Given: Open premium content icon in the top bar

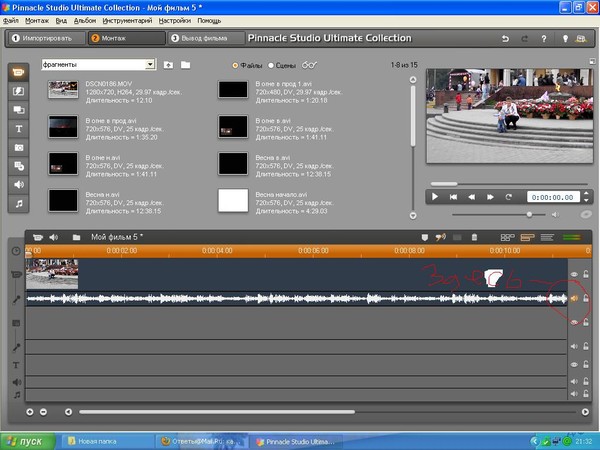Looking at the screenshot, I should click(x=581, y=38).
